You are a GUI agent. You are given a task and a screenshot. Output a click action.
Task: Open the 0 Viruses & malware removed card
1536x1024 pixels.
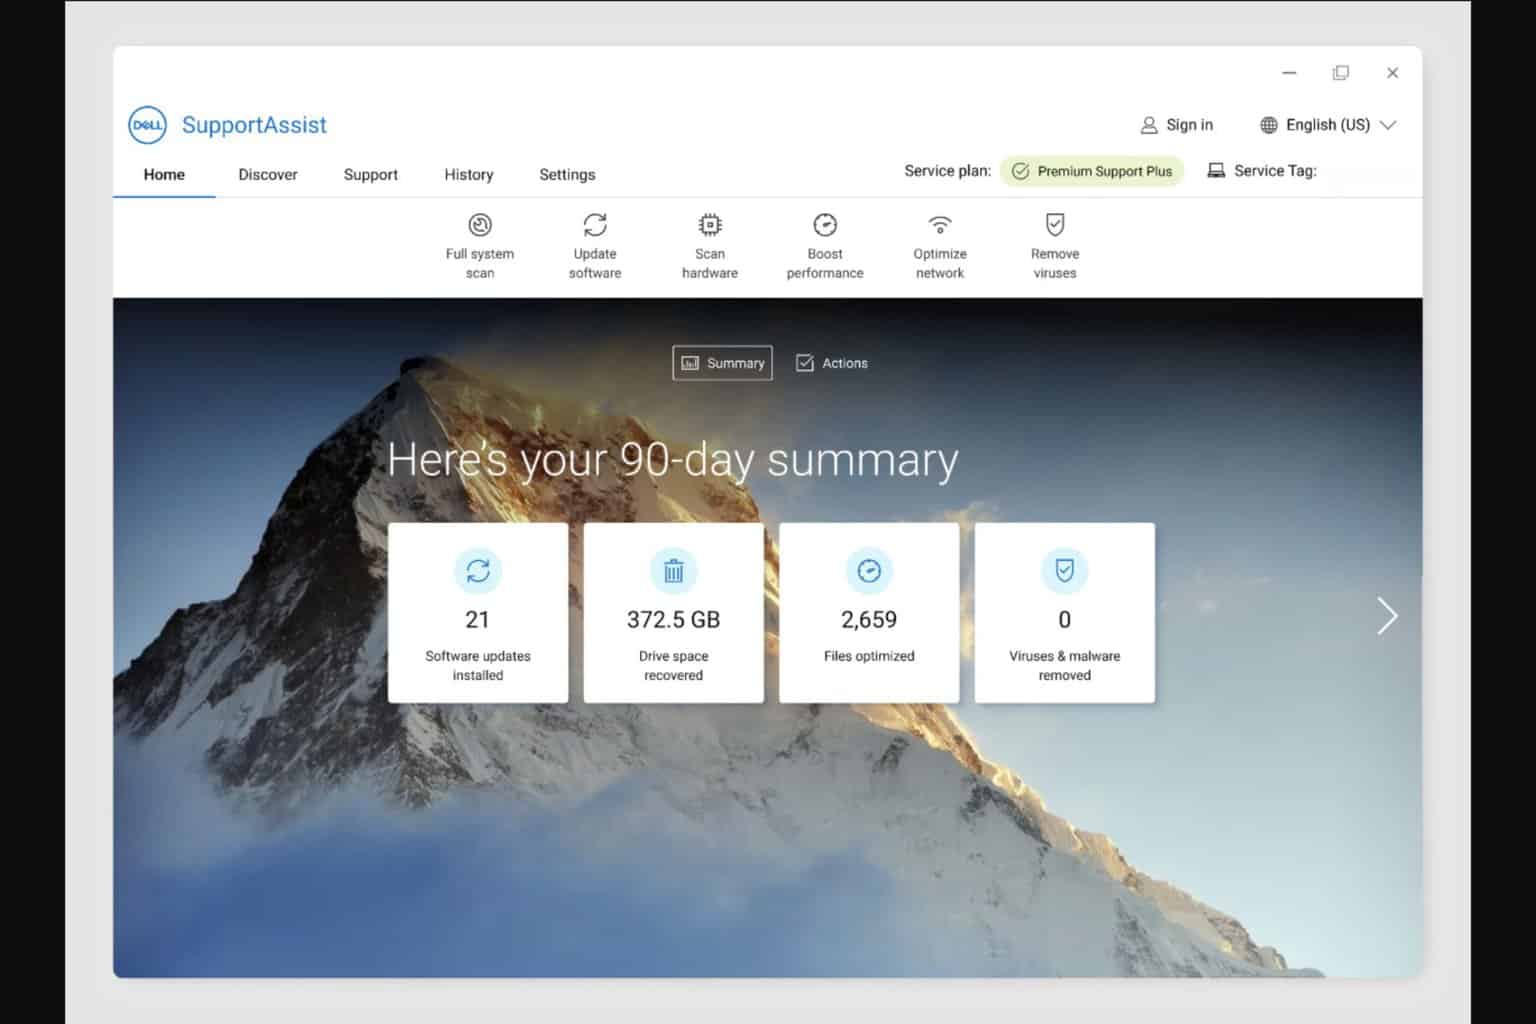click(1065, 613)
